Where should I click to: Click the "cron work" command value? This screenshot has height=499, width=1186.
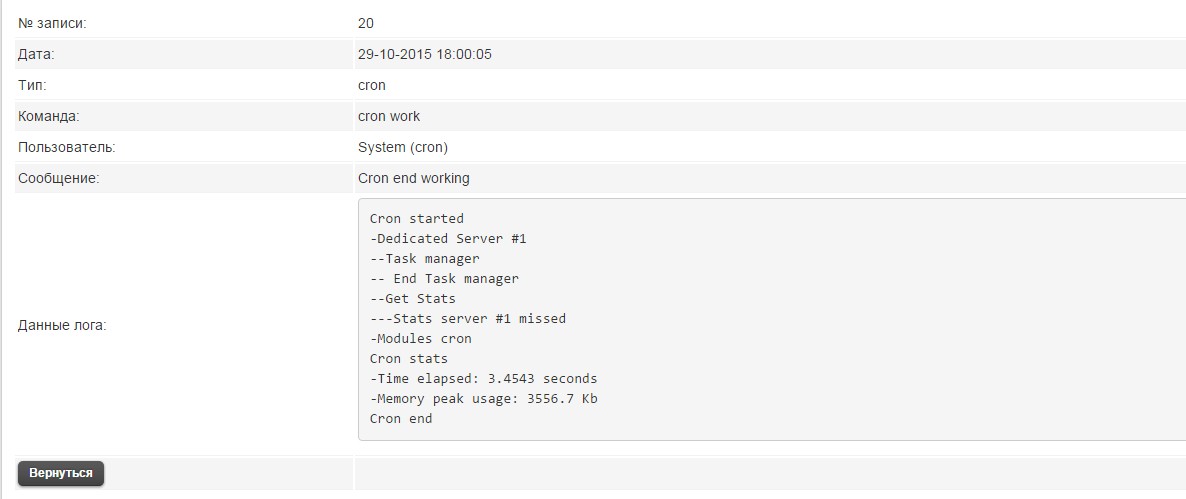(x=389, y=116)
